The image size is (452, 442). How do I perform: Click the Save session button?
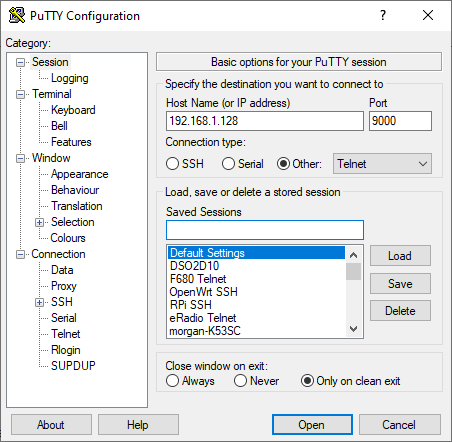tap(400, 284)
